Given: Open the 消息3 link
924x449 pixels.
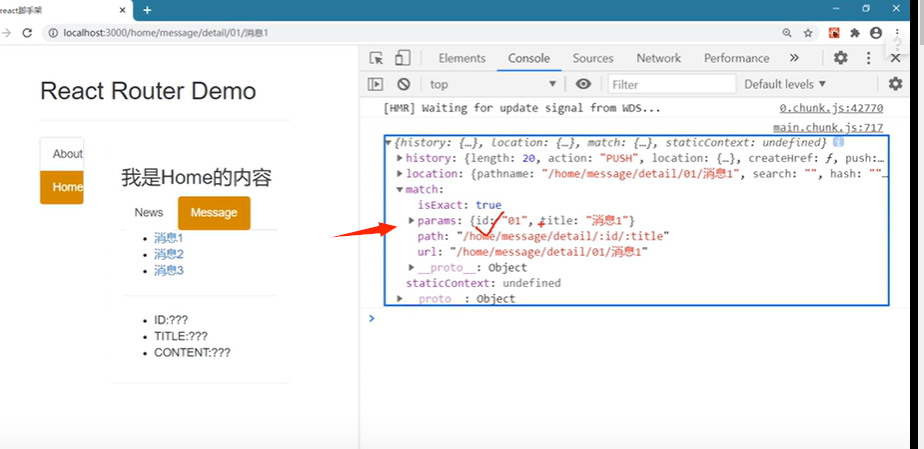Looking at the screenshot, I should (169, 270).
